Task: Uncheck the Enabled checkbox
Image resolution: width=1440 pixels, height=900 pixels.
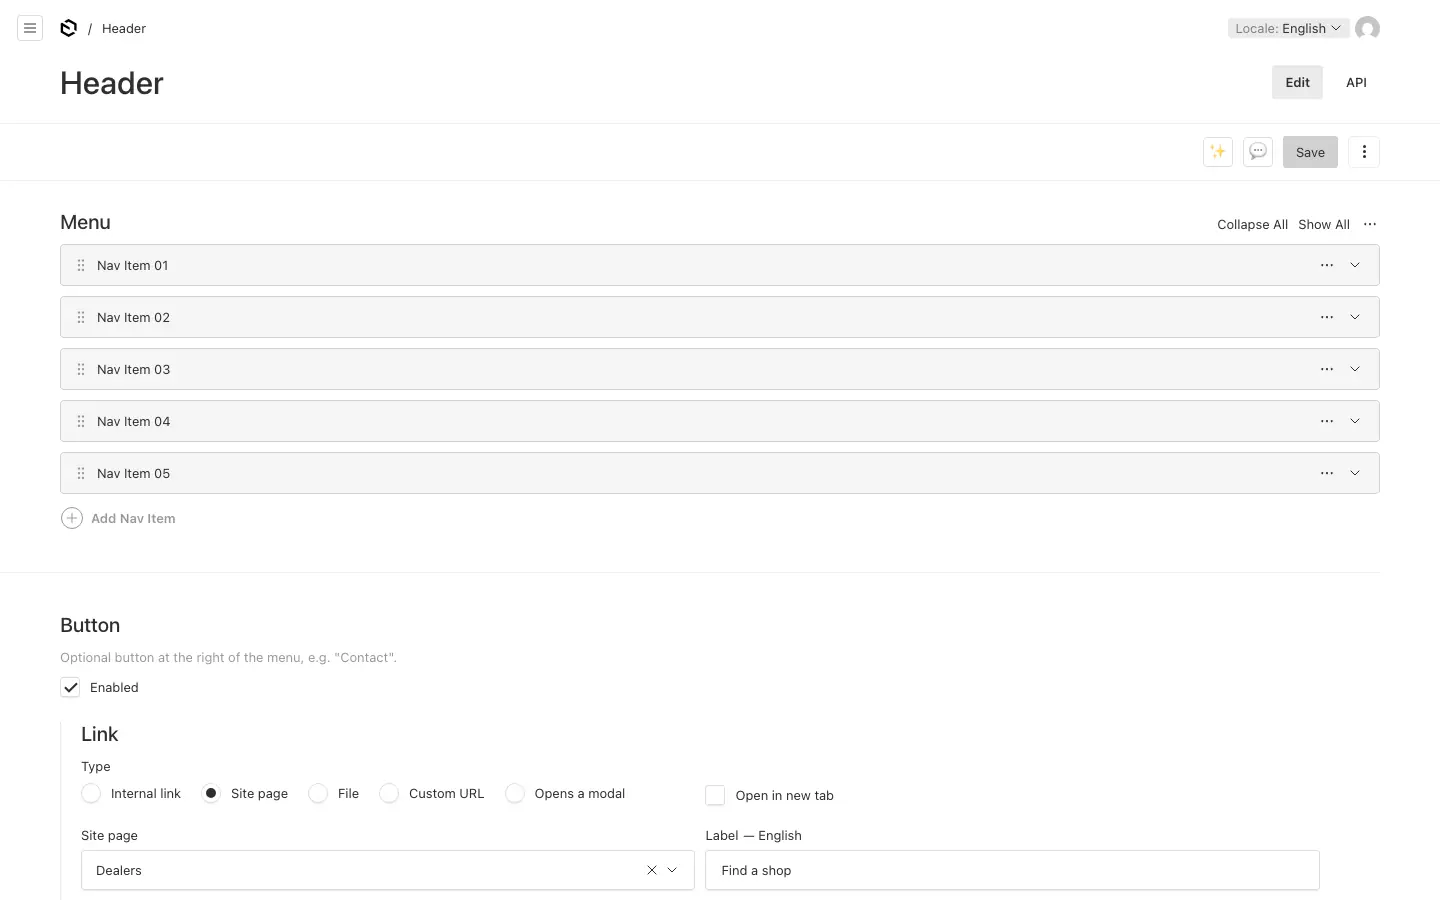Action: pos(70,687)
